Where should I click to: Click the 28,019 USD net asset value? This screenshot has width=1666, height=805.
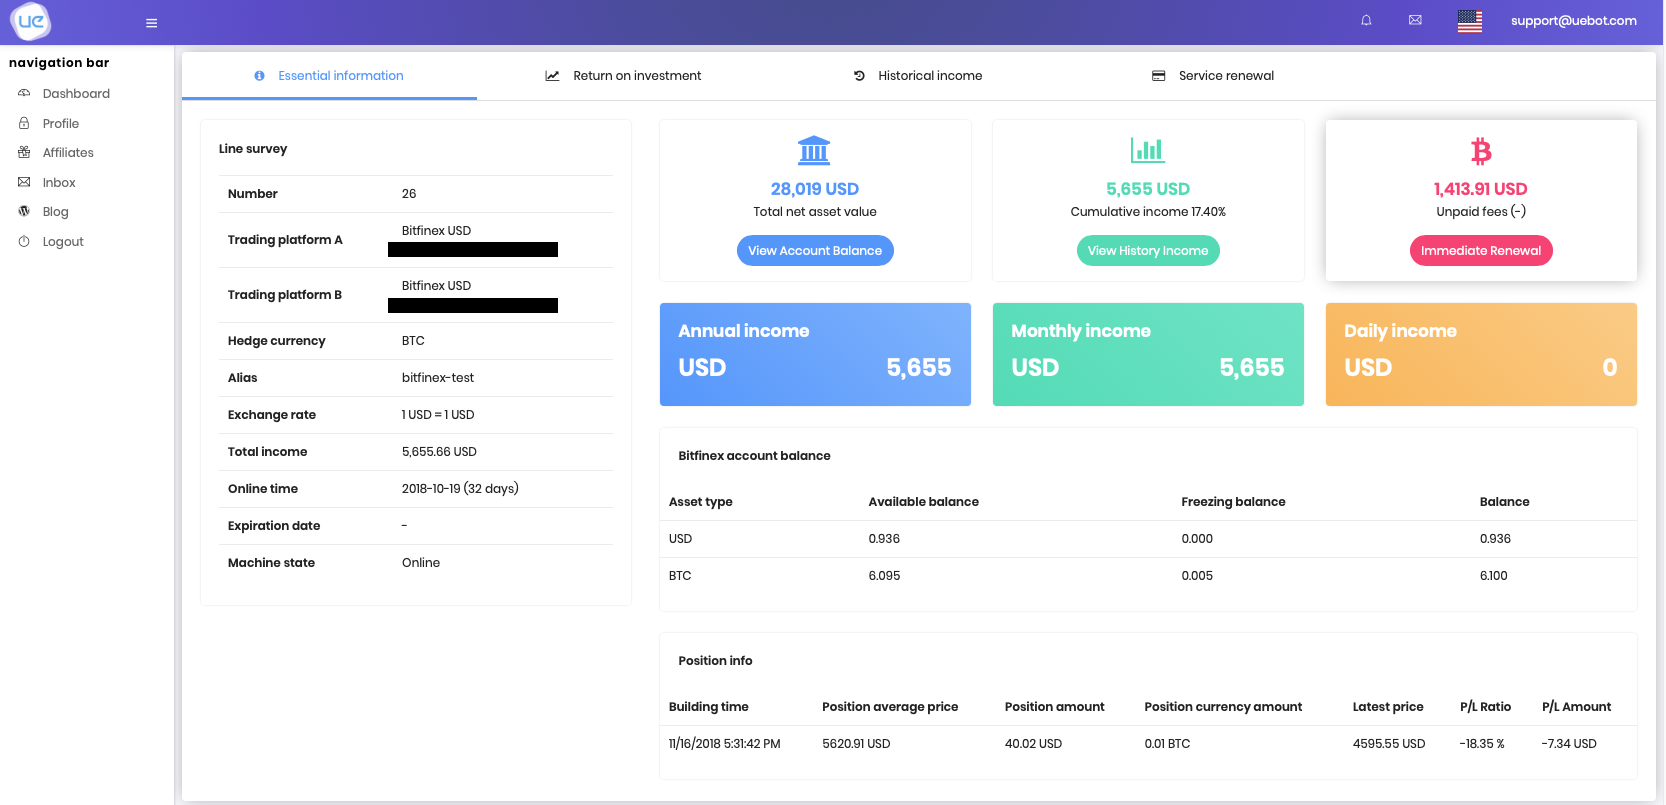pyautogui.click(x=815, y=189)
